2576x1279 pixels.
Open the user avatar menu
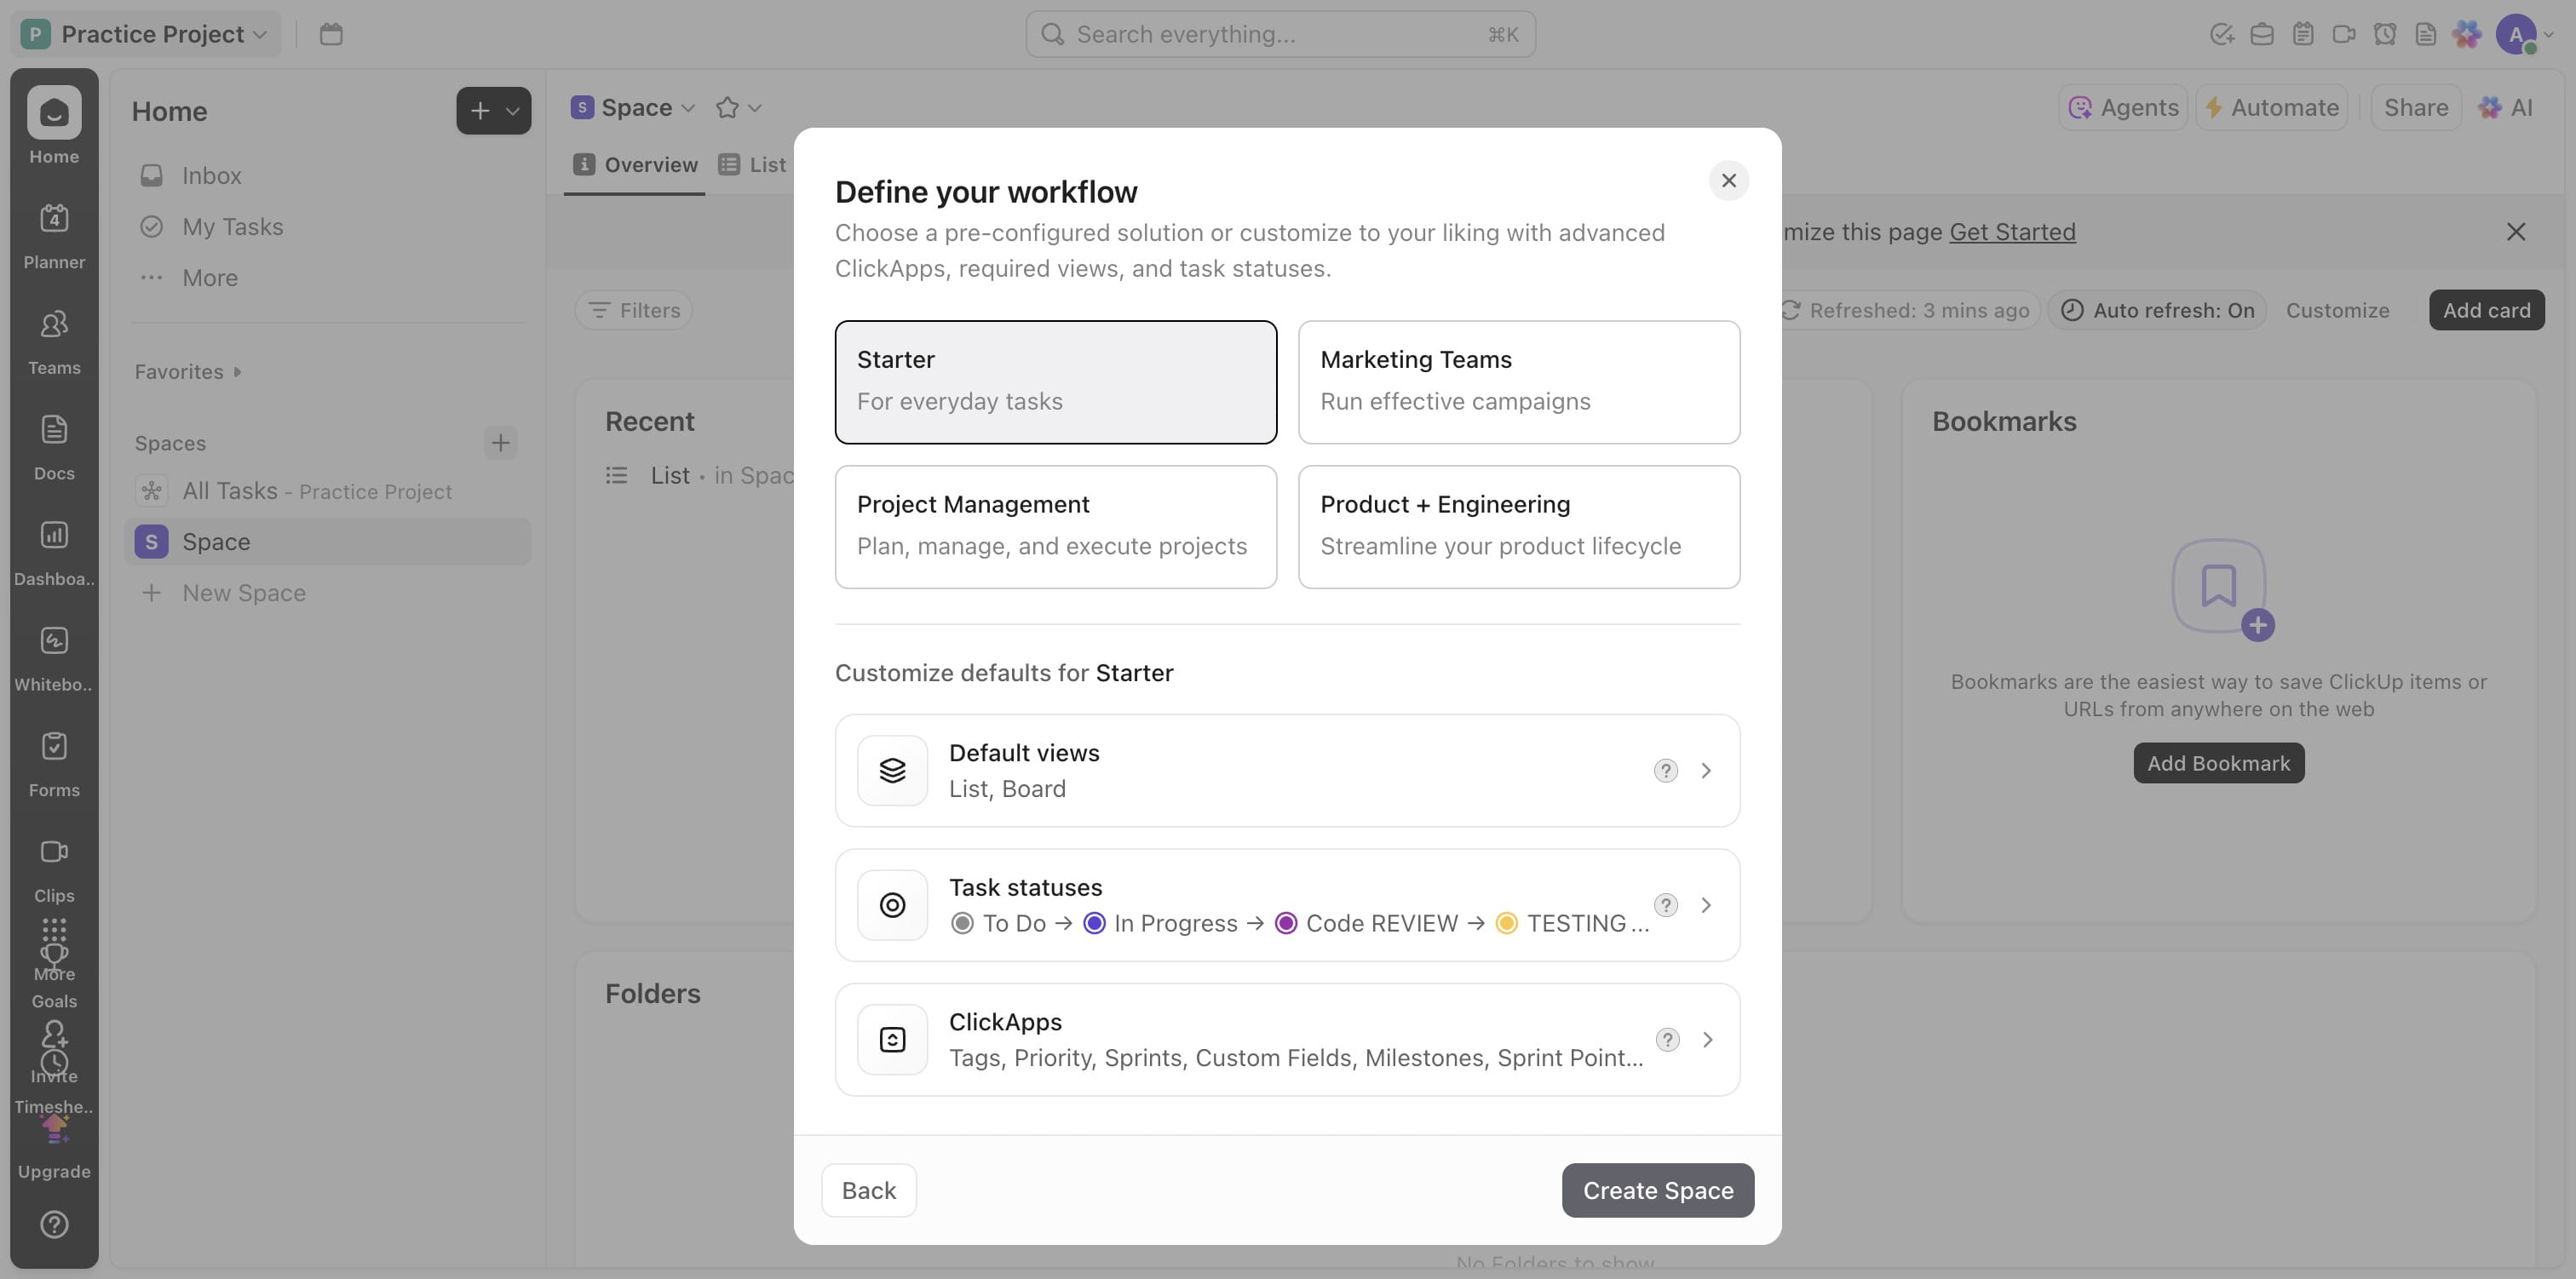click(x=2516, y=34)
